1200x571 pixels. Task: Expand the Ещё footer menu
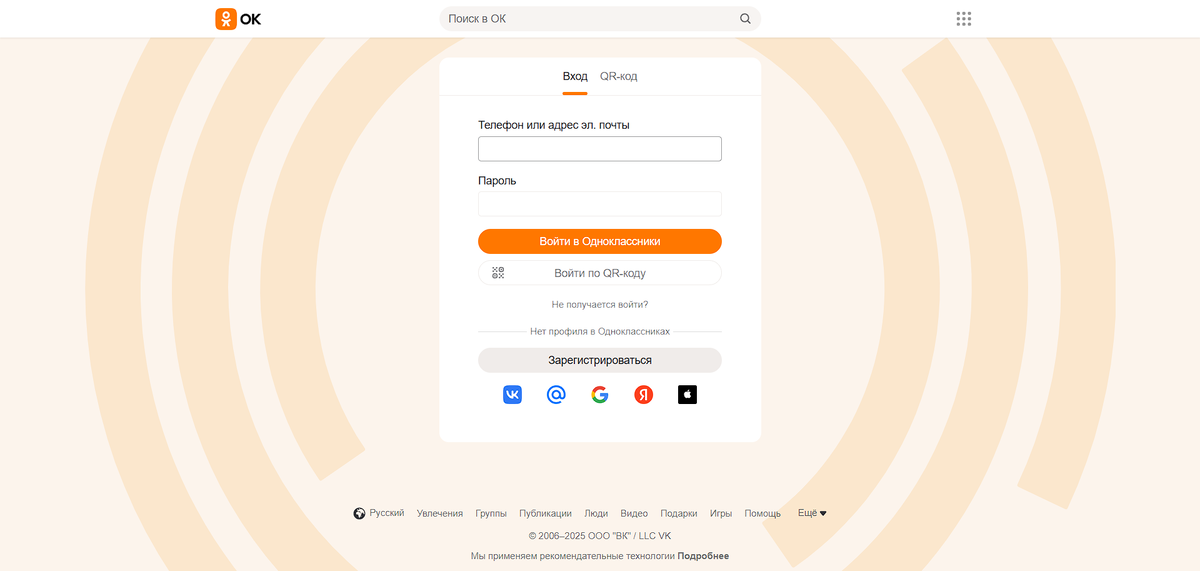(812, 513)
